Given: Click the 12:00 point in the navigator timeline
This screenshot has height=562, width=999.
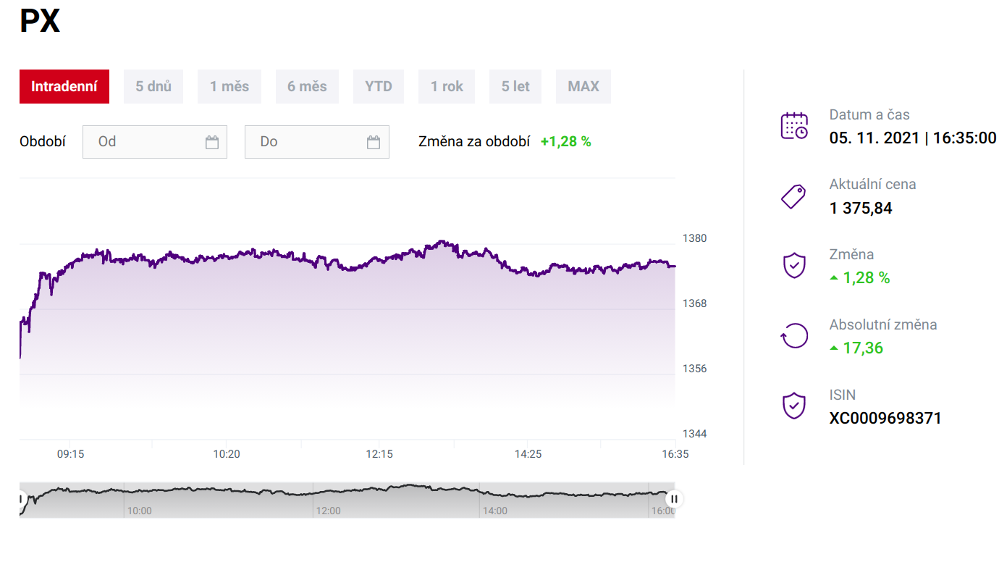Looking at the screenshot, I should pyautogui.click(x=328, y=509).
